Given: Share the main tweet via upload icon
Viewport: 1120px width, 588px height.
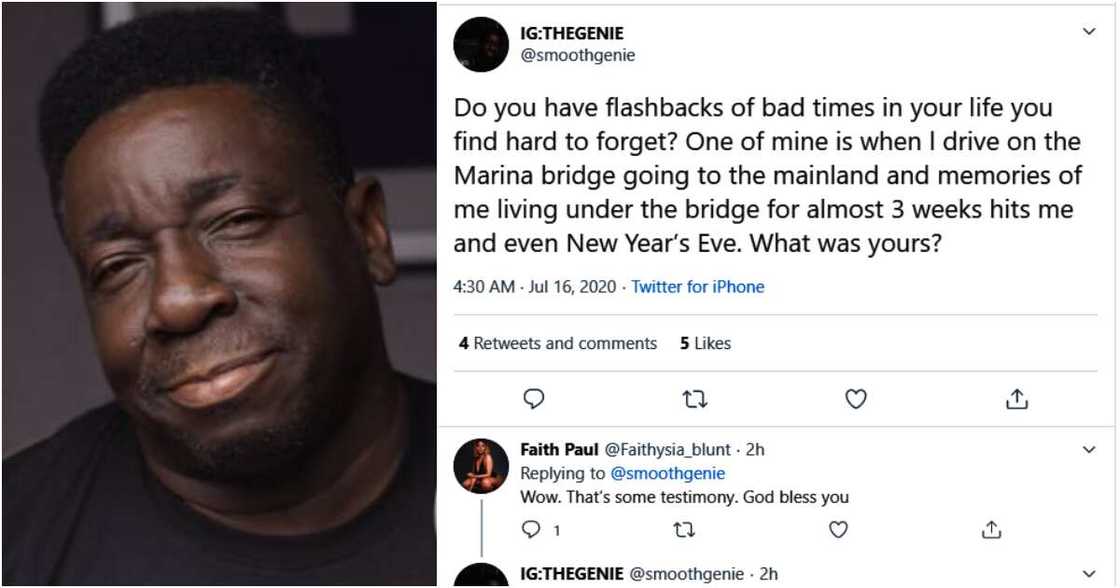Looking at the screenshot, I should [x=1016, y=399].
